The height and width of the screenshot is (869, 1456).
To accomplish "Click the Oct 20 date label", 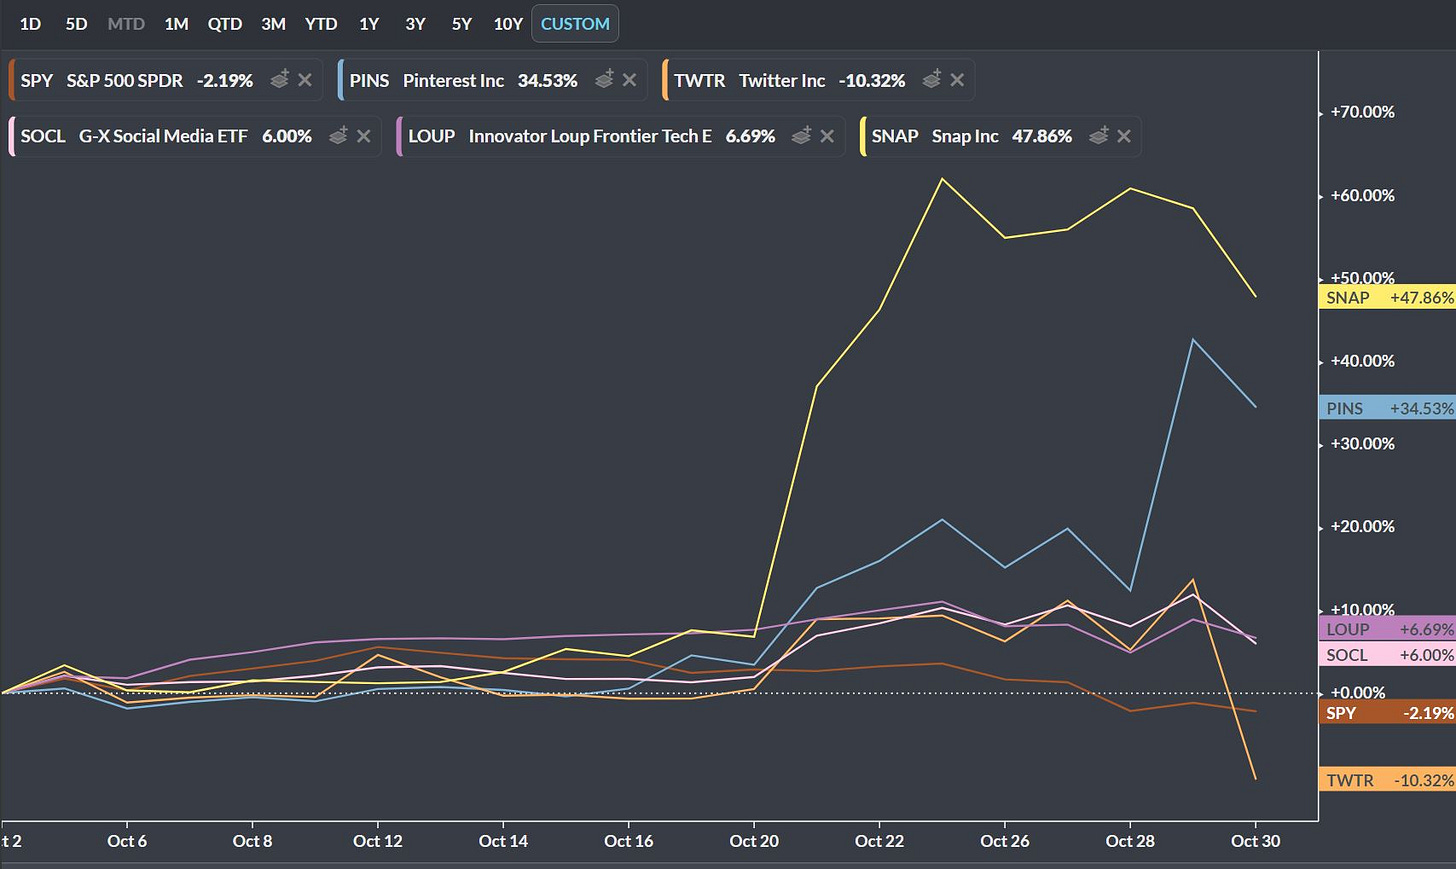I will coord(754,841).
